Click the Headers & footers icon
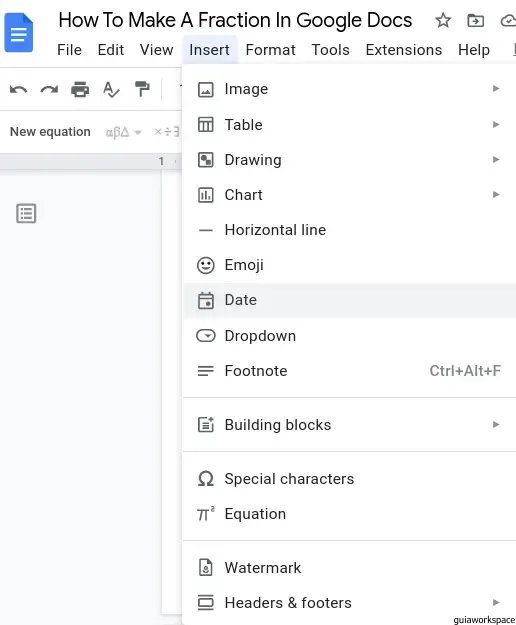This screenshot has width=516, height=625. point(206,602)
